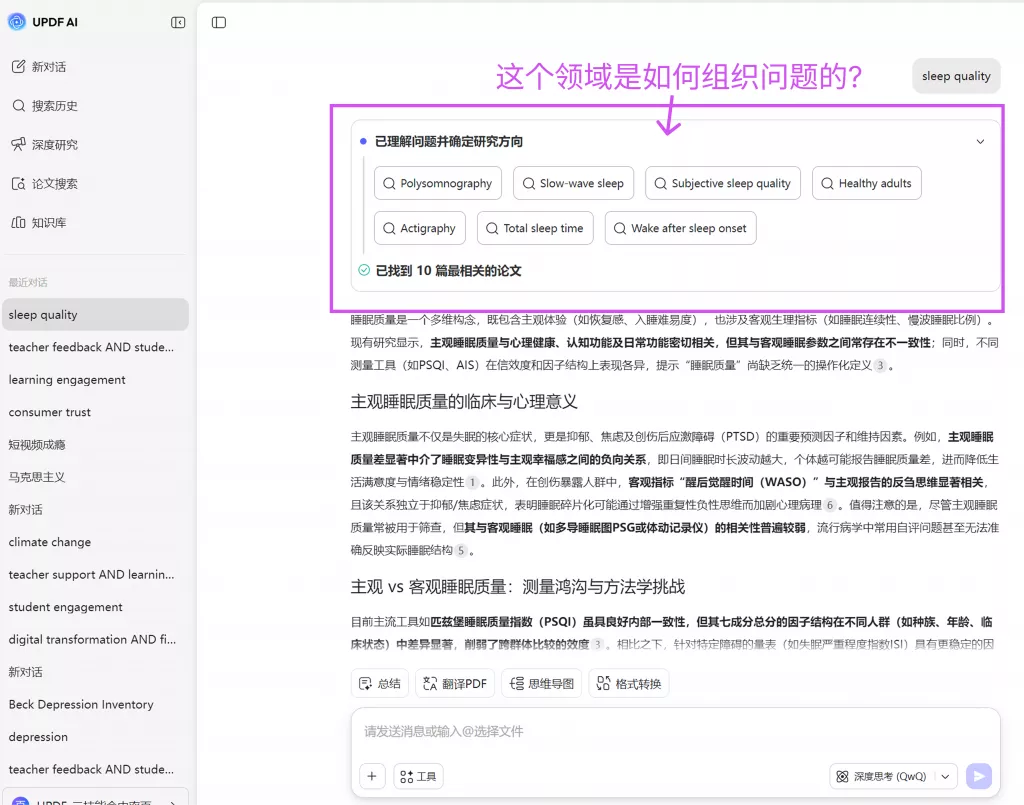Screen dimensions: 1024x805
Task: Click the message input field
Action: pyautogui.click(x=600, y=731)
